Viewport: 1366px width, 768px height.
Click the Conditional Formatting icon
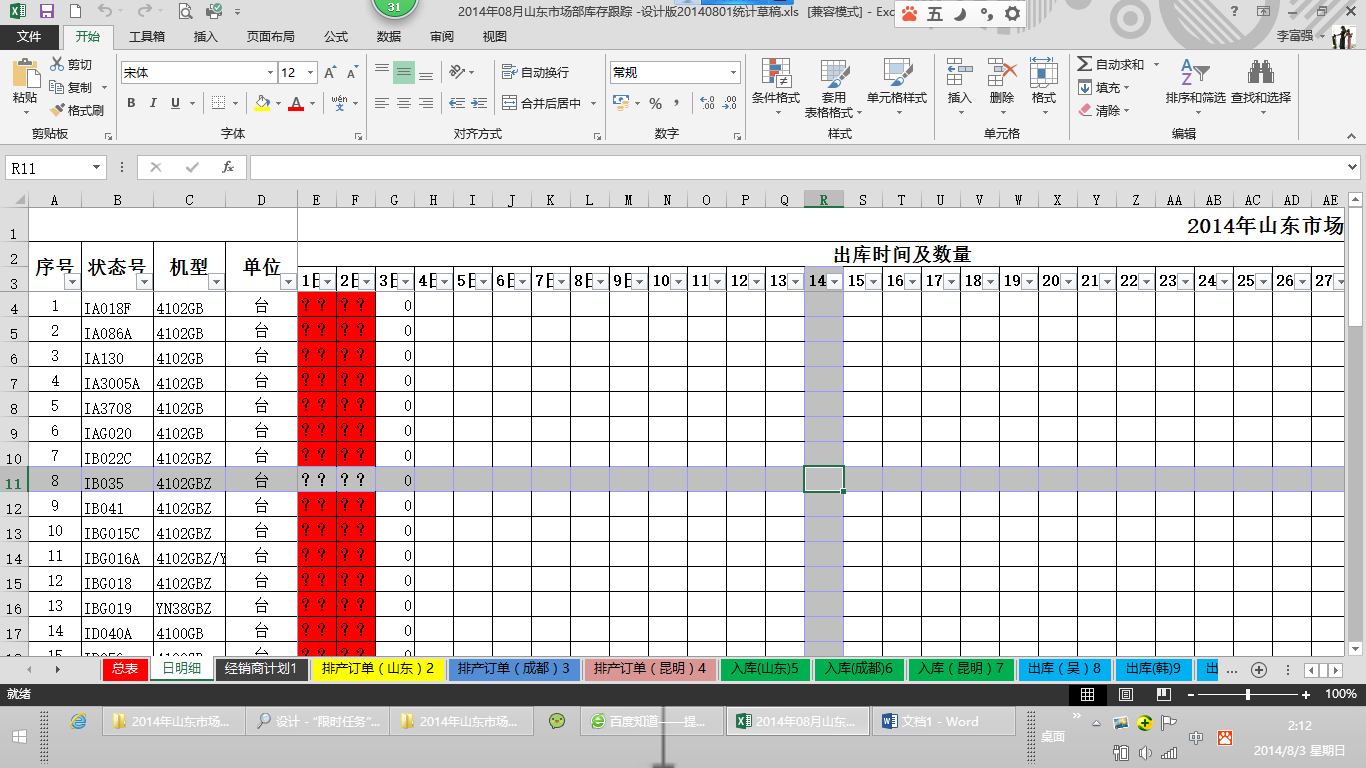[x=775, y=73]
